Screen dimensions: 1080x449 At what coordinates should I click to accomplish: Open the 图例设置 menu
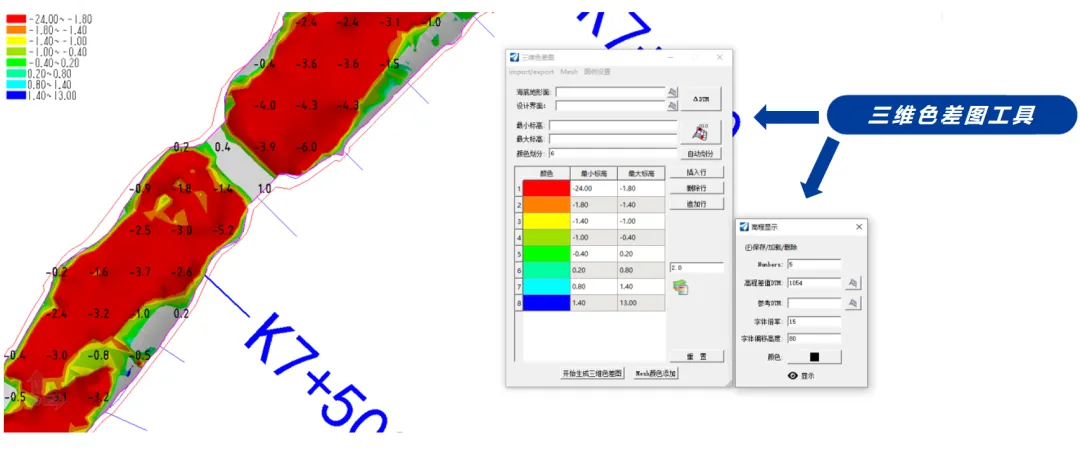pos(598,72)
